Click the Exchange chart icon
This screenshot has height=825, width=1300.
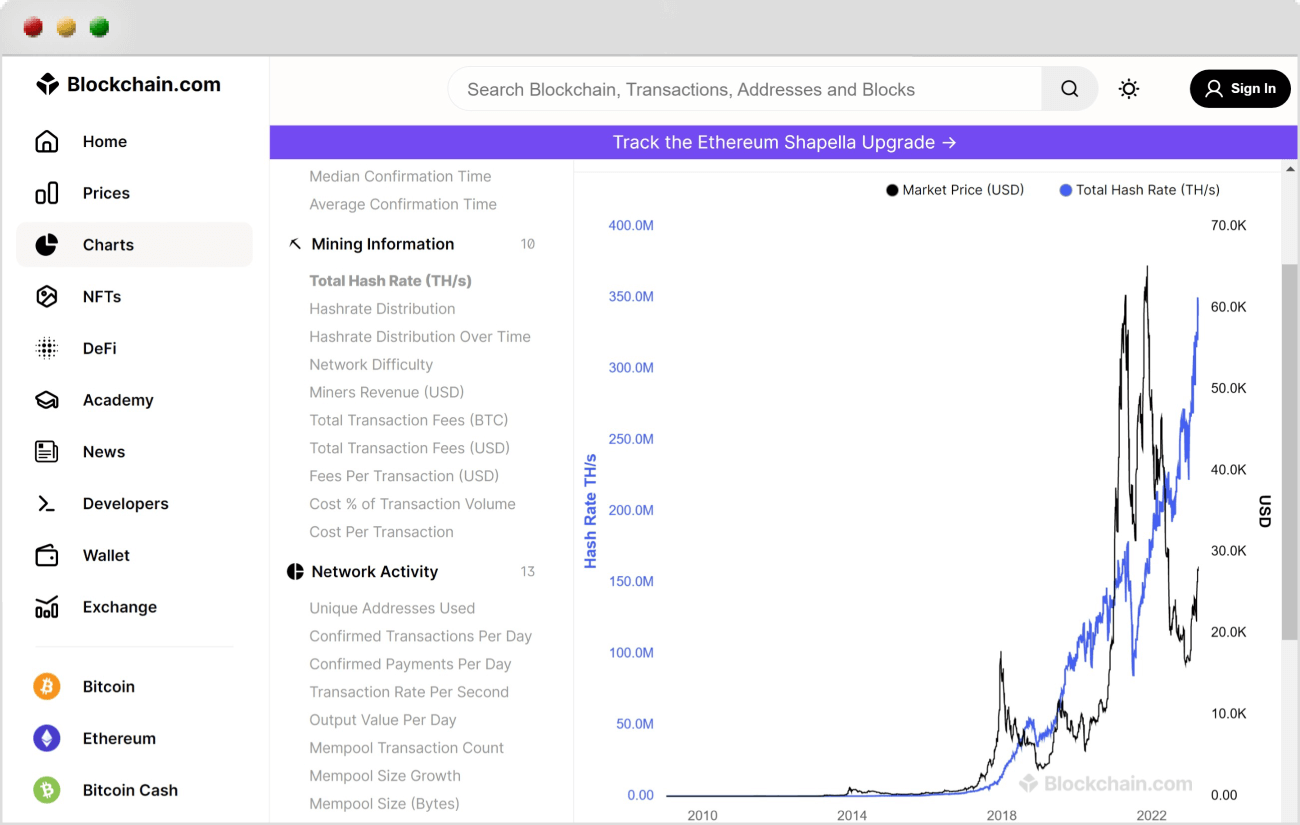click(x=47, y=607)
